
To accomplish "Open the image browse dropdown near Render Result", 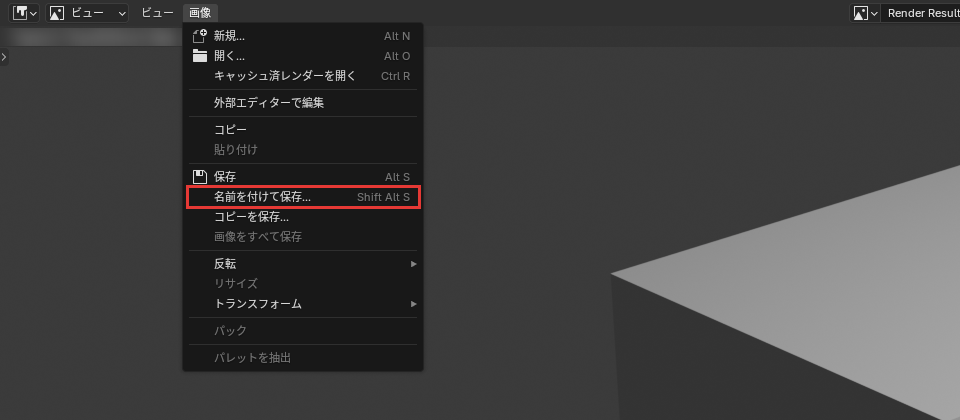I will (866, 13).
